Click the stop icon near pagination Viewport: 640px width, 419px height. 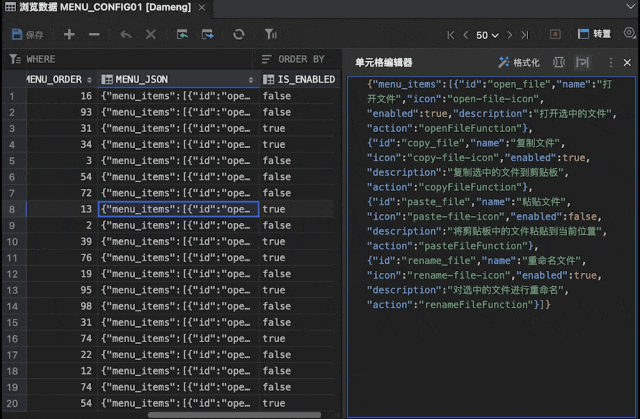tap(555, 35)
